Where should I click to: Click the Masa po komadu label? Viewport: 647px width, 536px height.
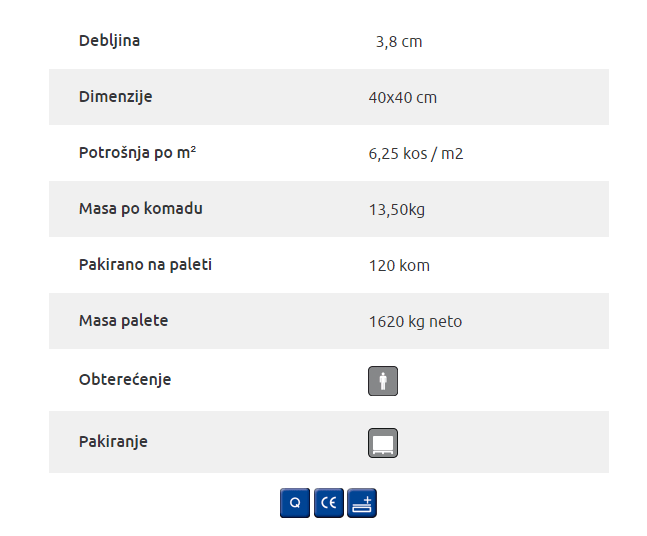pyautogui.click(x=141, y=209)
